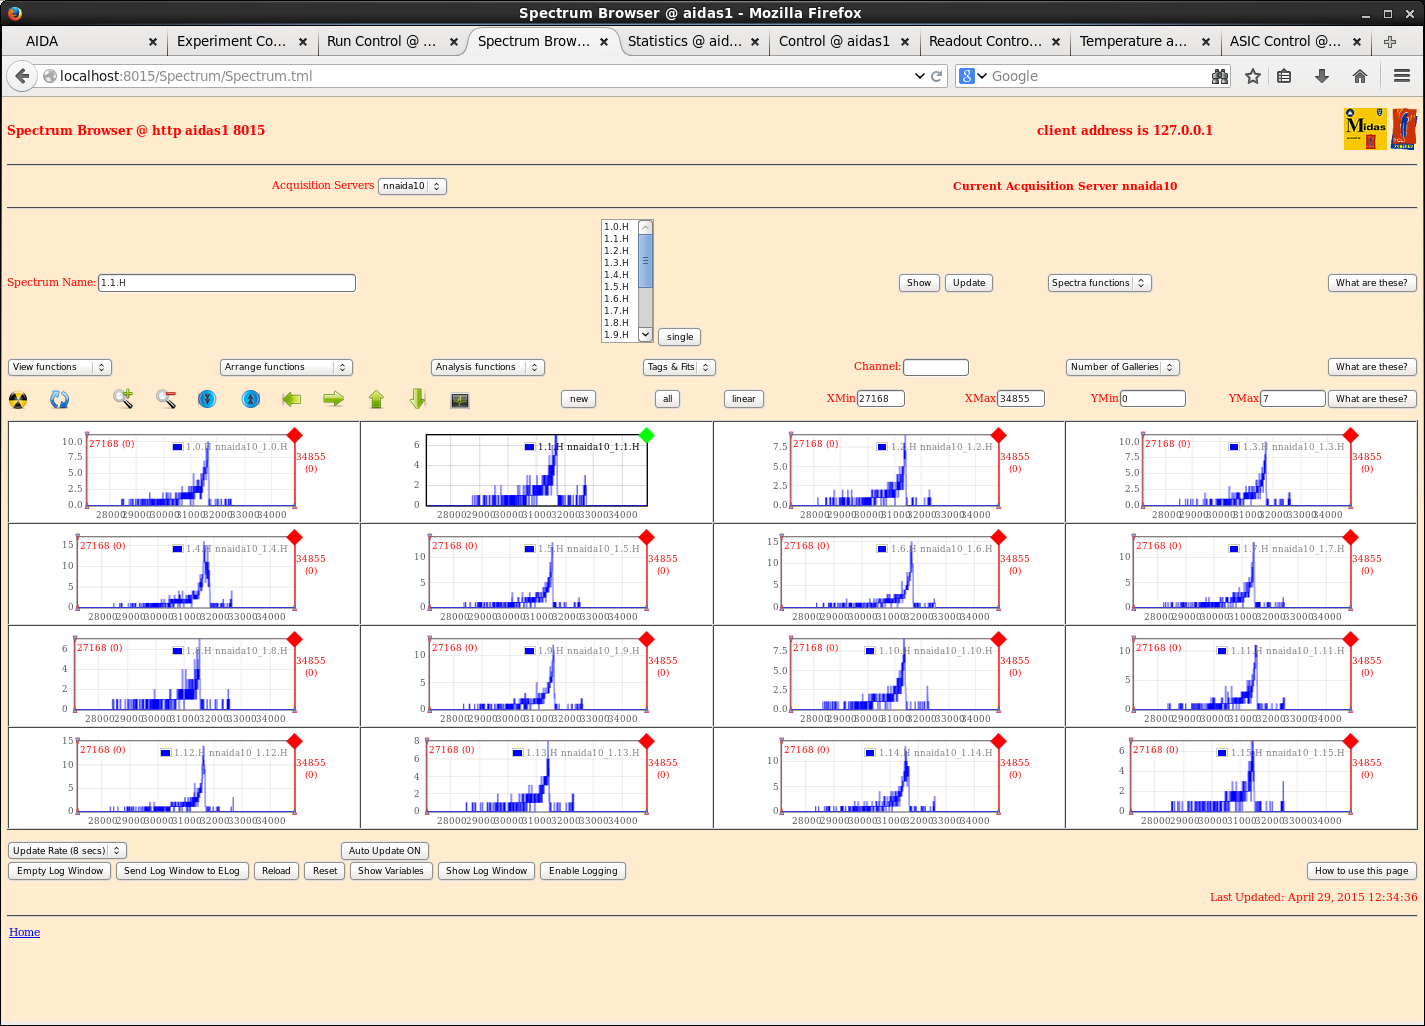Reload page via address bar reload icon

click(x=937, y=76)
